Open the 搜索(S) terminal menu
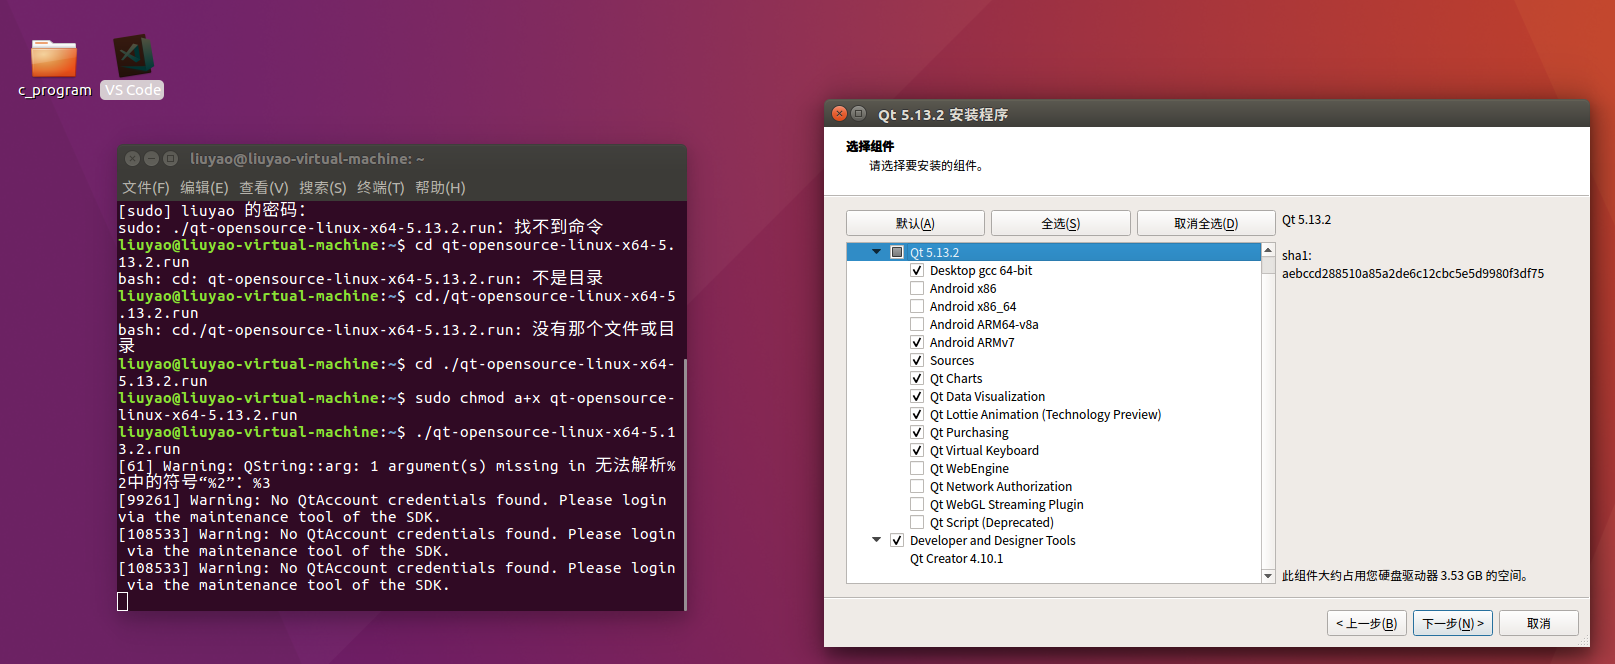Viewport: 1615px width, 664px height. 323,188
